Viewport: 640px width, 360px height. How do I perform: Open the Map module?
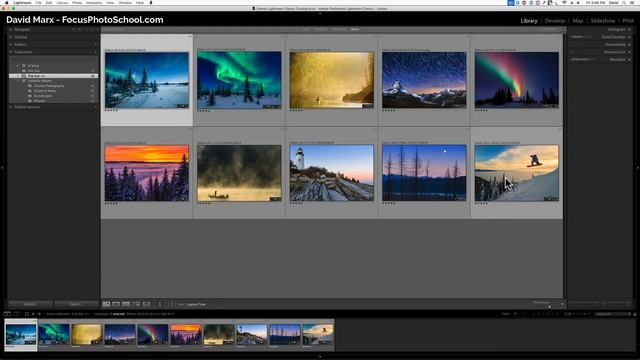pos(578,20)
